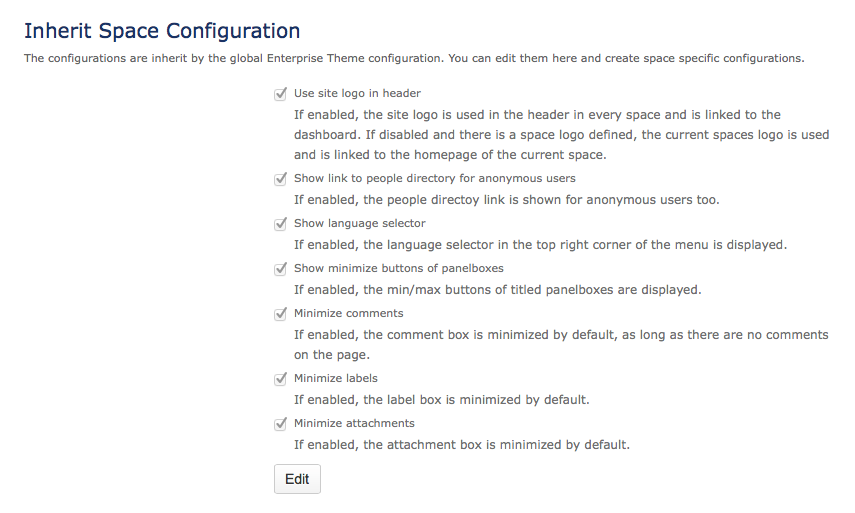Screen dimensions: 855x513
Task: Toggle the minimize buttons of panelboxes checkbox
Action: [x=281, y=269]
